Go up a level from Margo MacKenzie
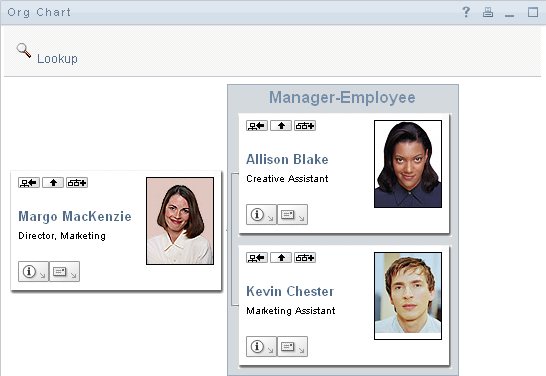546x376 pixels. click(53, 182)
